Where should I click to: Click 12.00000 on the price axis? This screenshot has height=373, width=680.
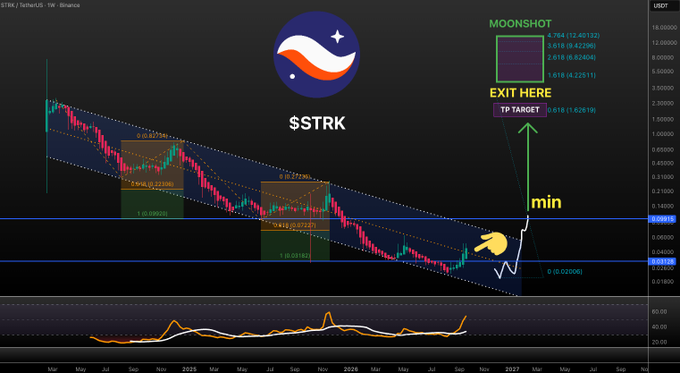[x=664, y=43]
